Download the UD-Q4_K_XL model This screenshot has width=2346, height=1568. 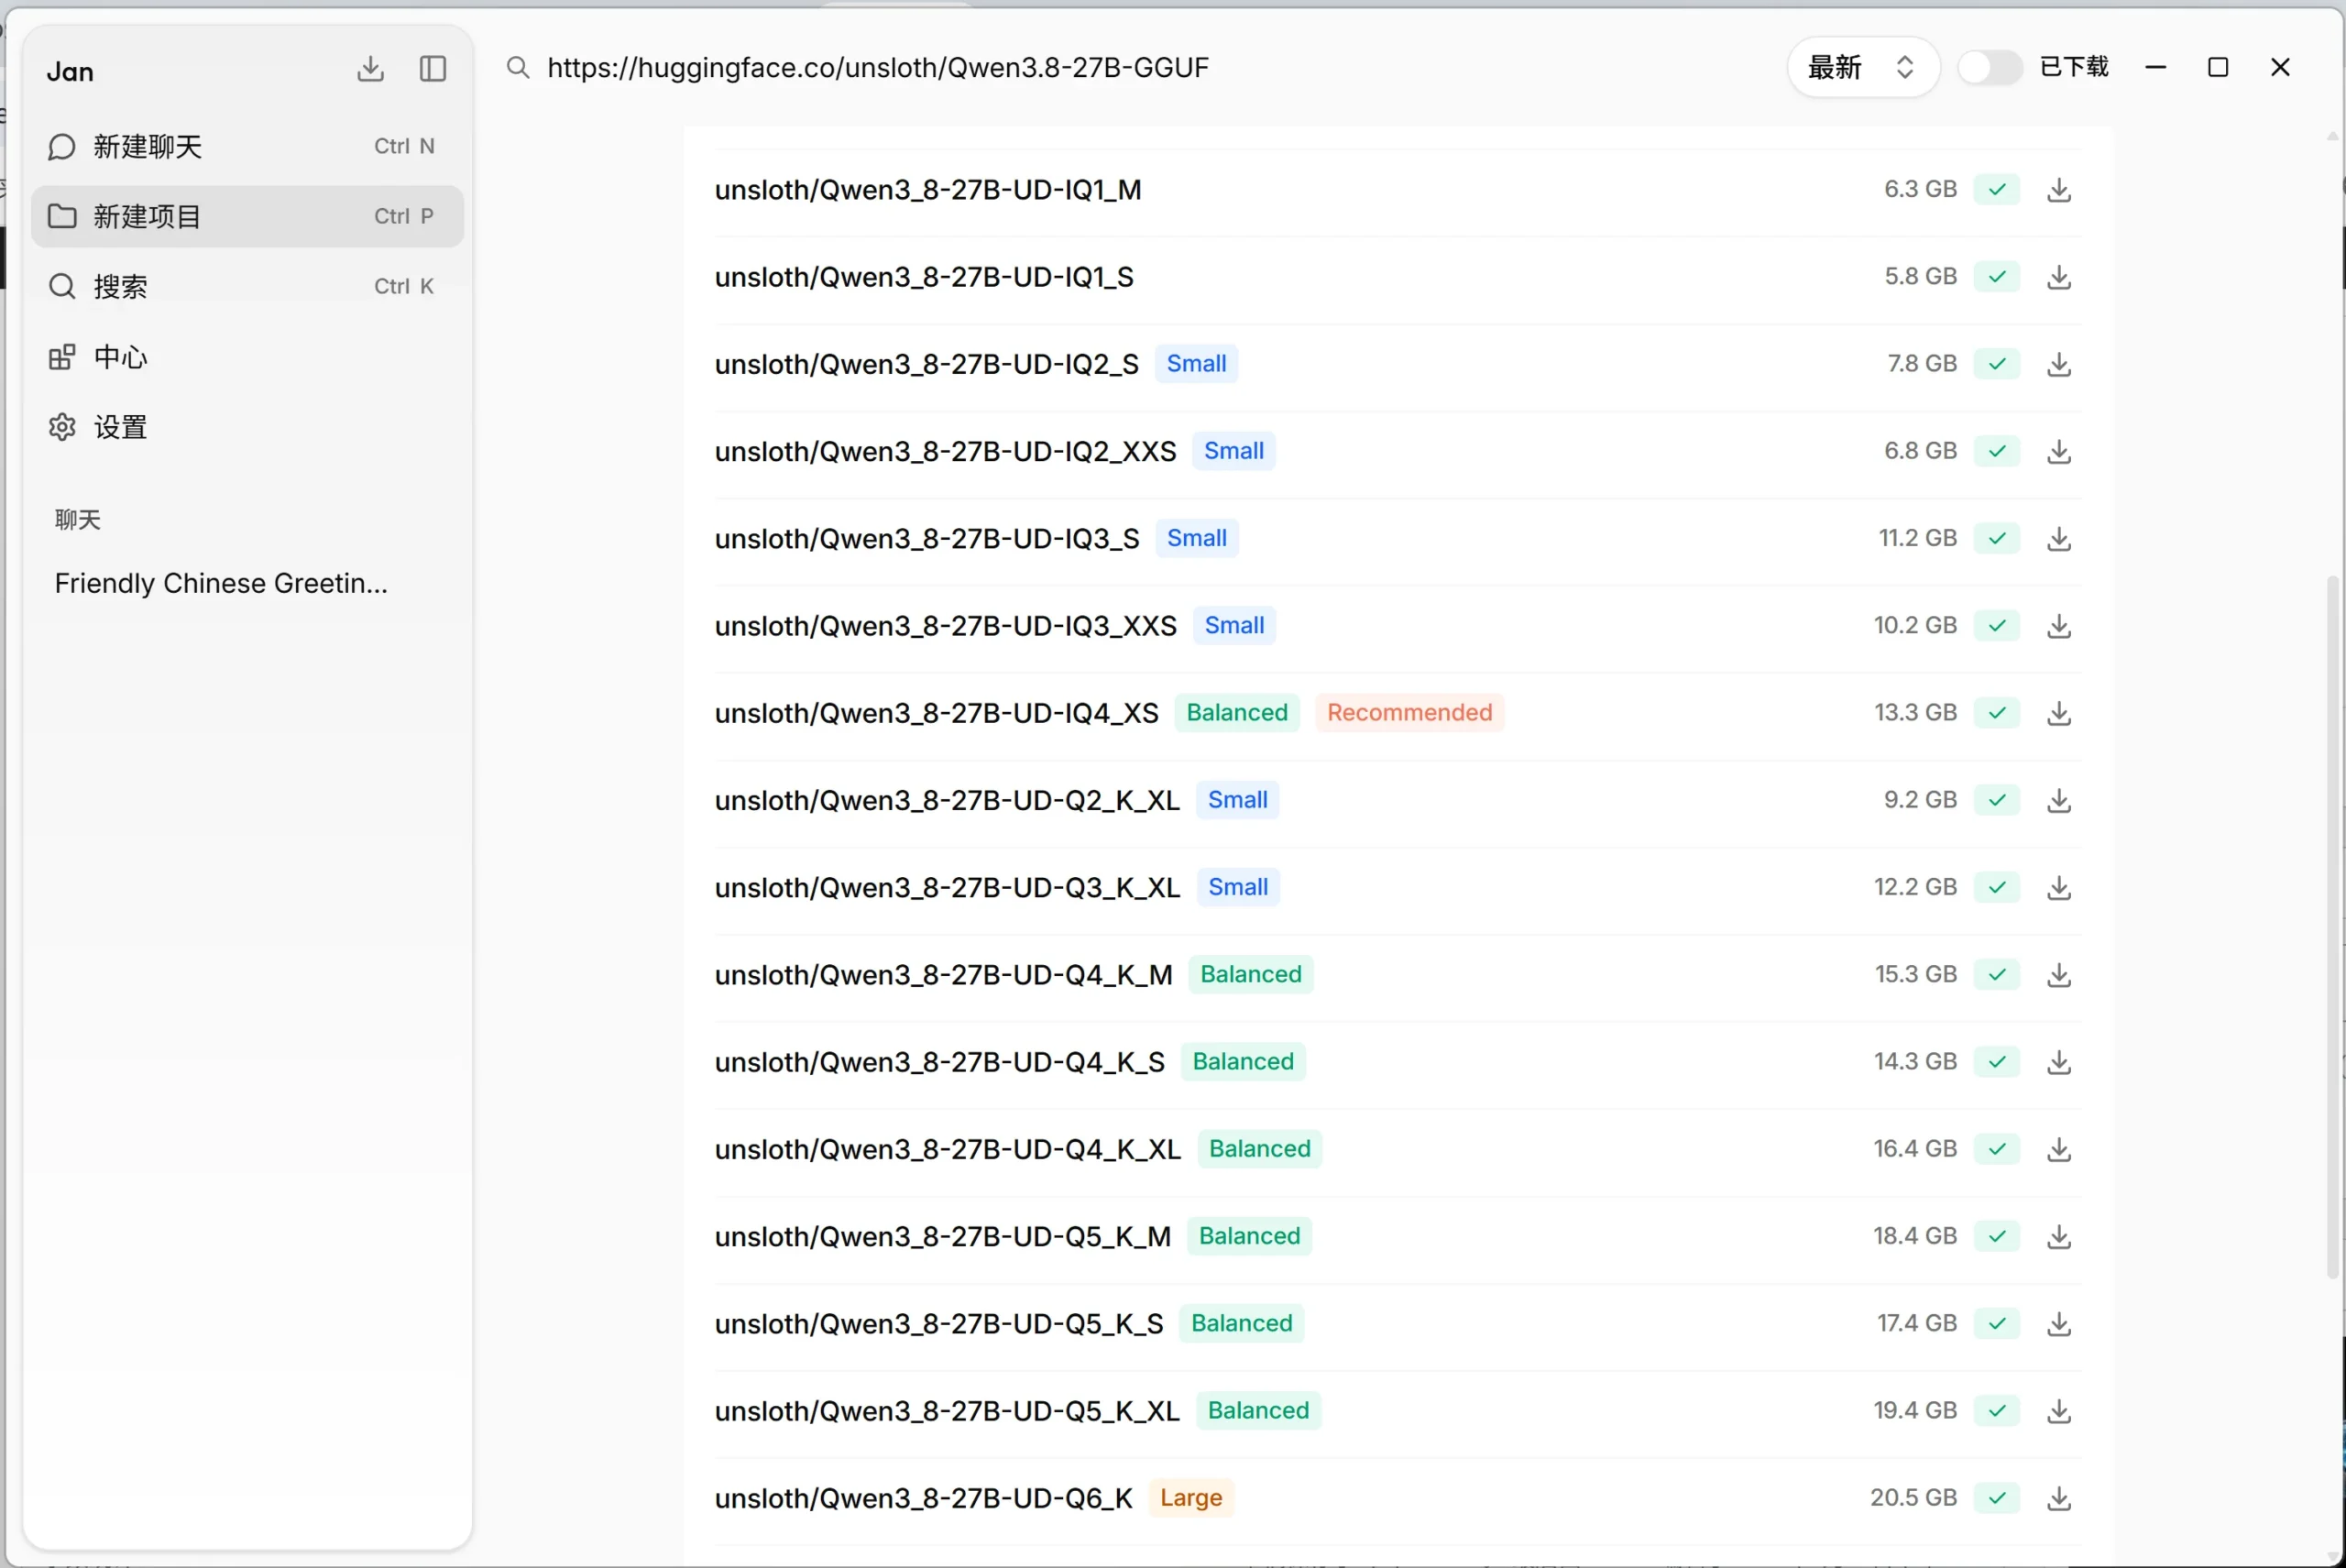pyautogui.click(x=2058, y=1149)
